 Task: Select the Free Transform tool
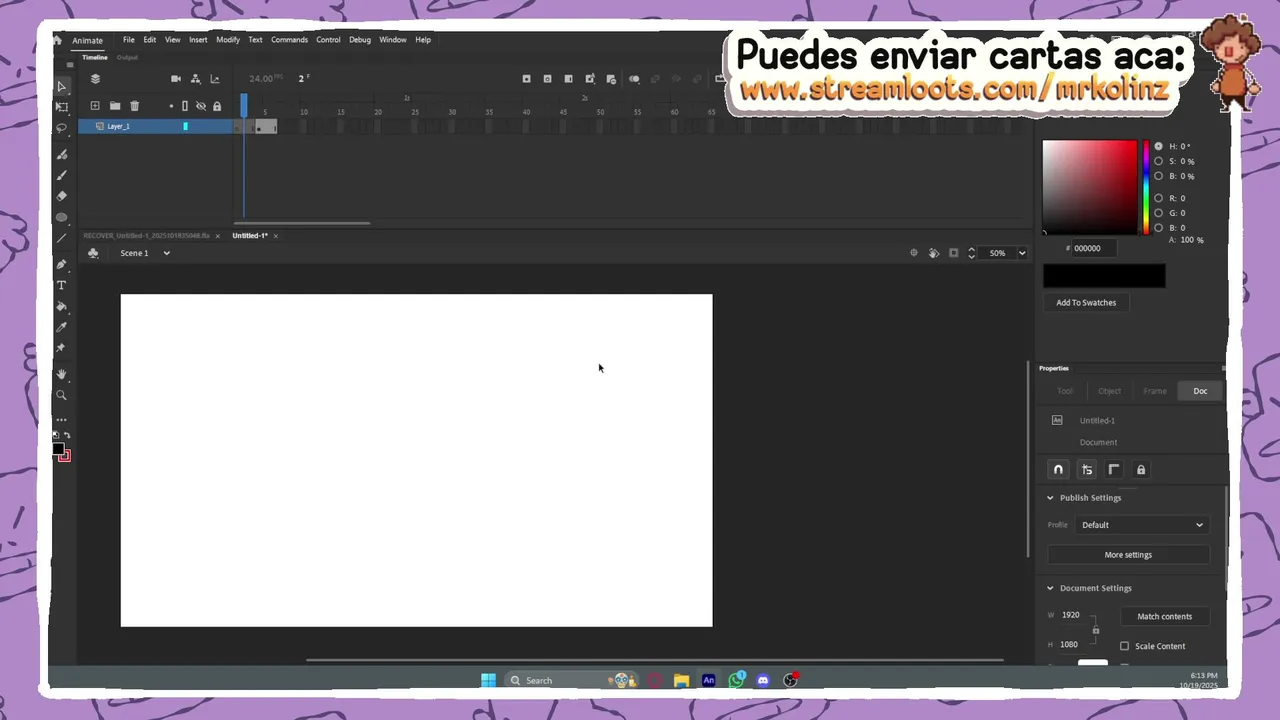point(61,107)
